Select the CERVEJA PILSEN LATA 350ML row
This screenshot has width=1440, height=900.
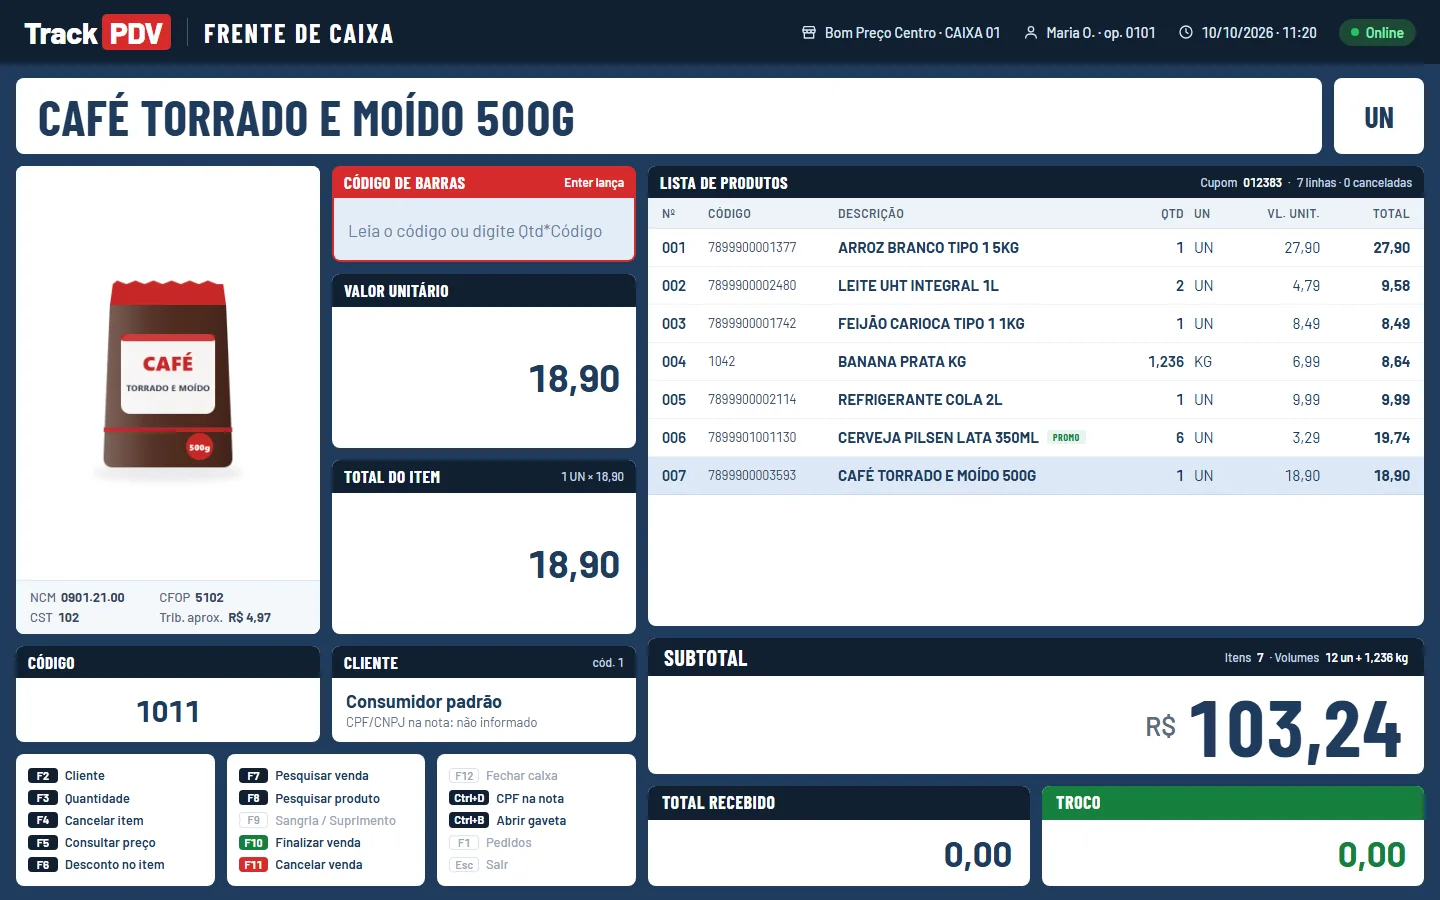[1036, 438]
